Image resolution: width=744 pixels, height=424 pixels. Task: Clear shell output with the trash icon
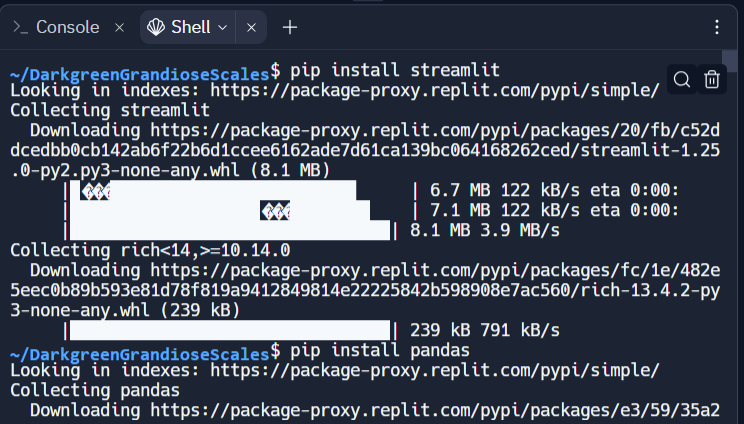[x=712, y=80]
